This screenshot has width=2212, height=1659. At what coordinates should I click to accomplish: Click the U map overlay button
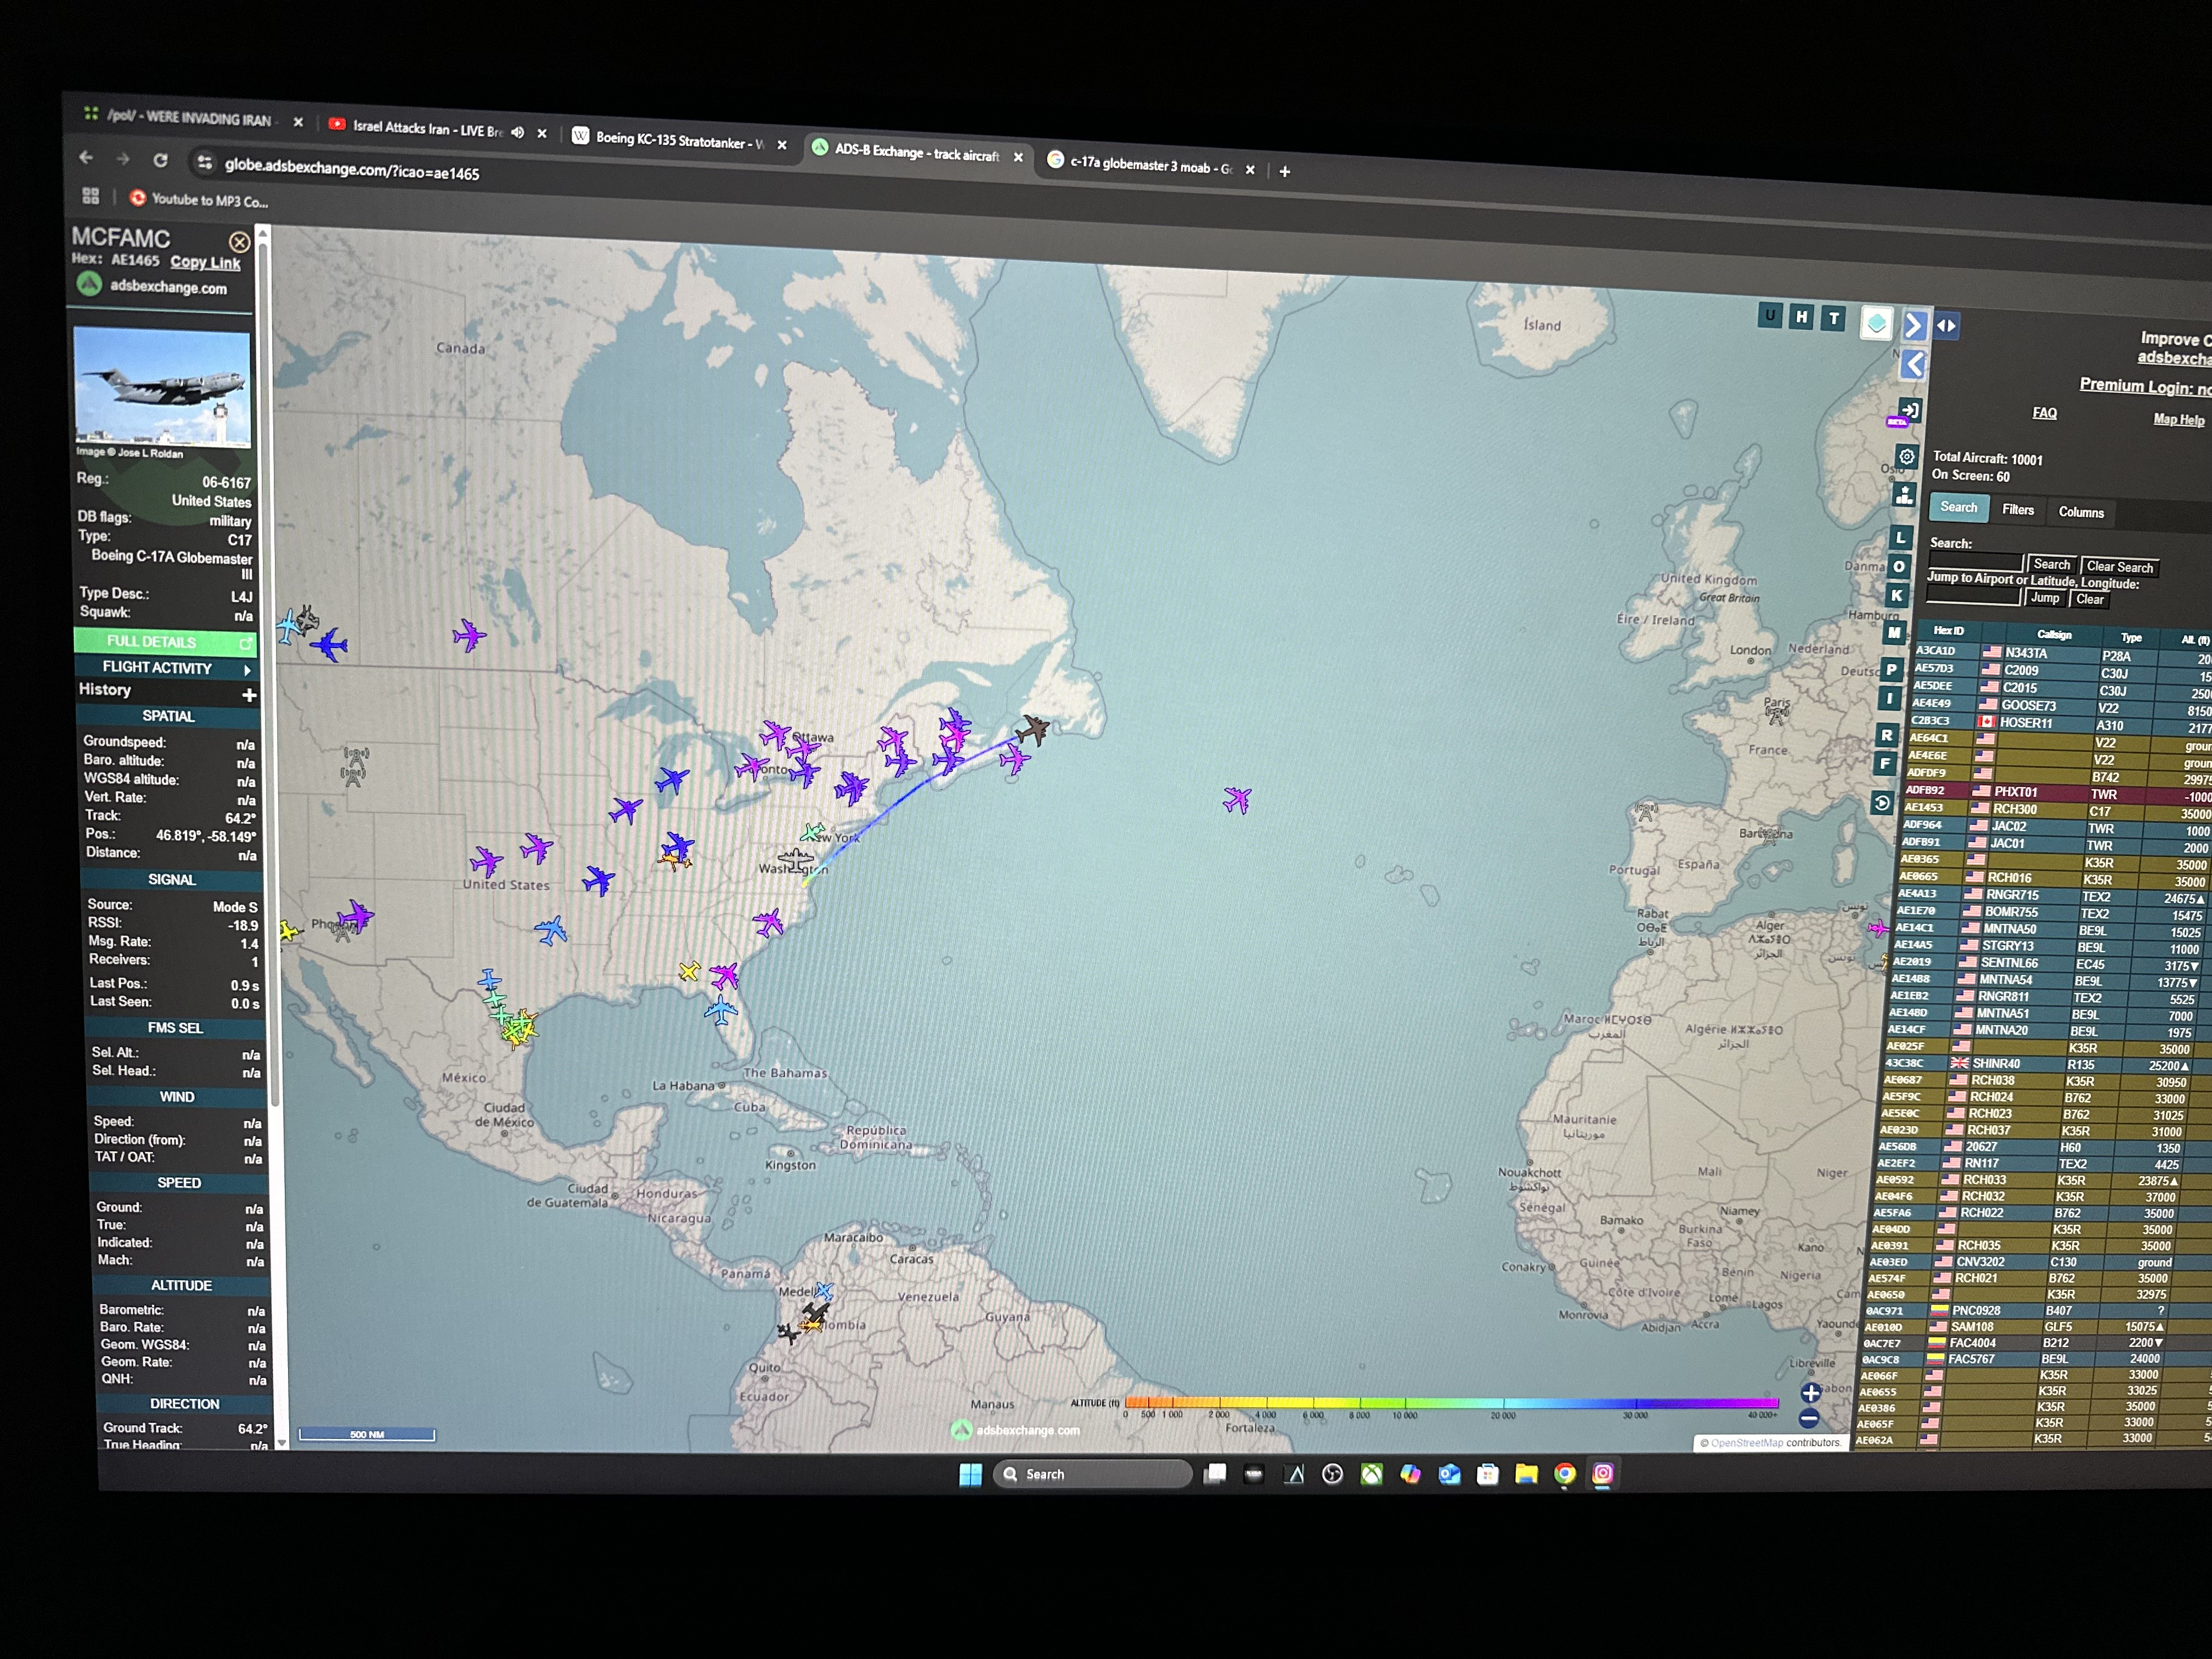tap(1770, 316)
